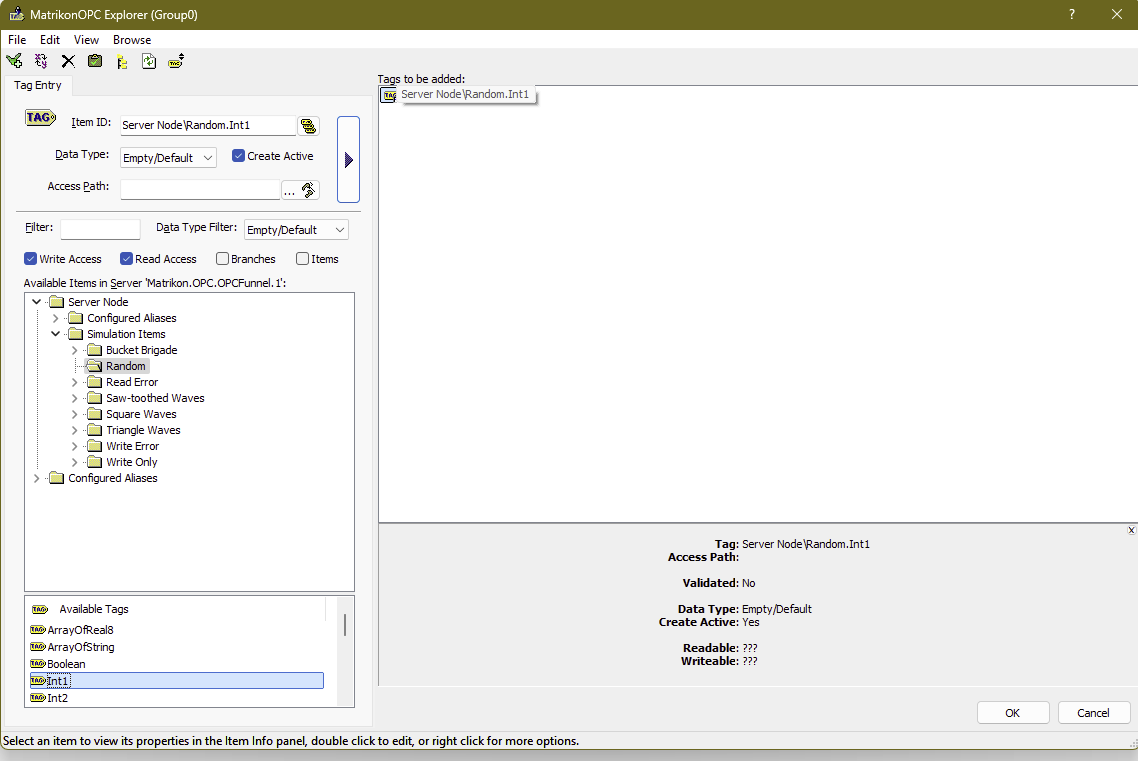Click the Help question mark in the title bar
Viewport: 1138px width, 761px height.
coord(1072,15)
